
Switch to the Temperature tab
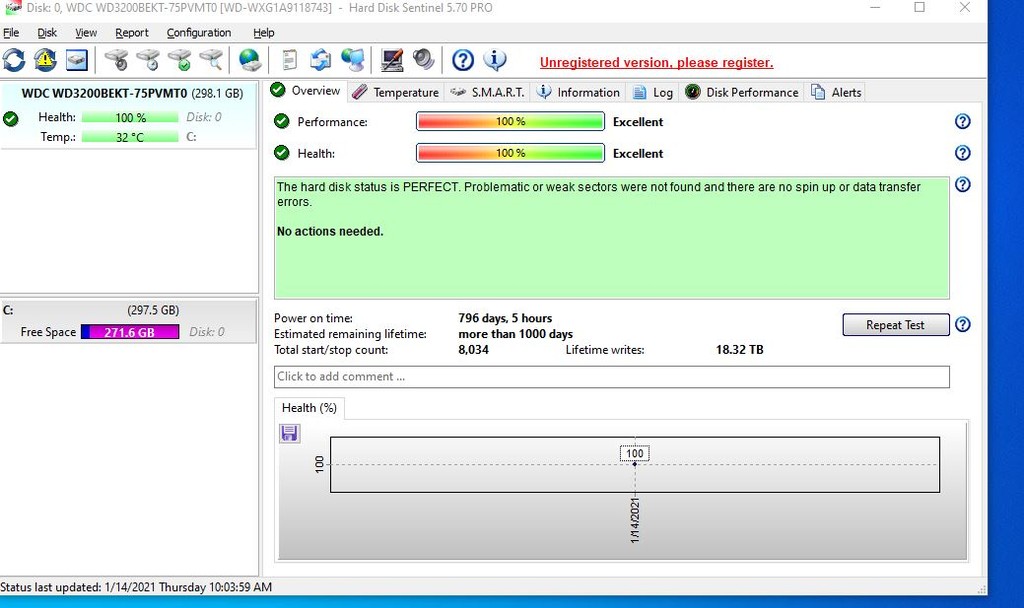point(396,92)
